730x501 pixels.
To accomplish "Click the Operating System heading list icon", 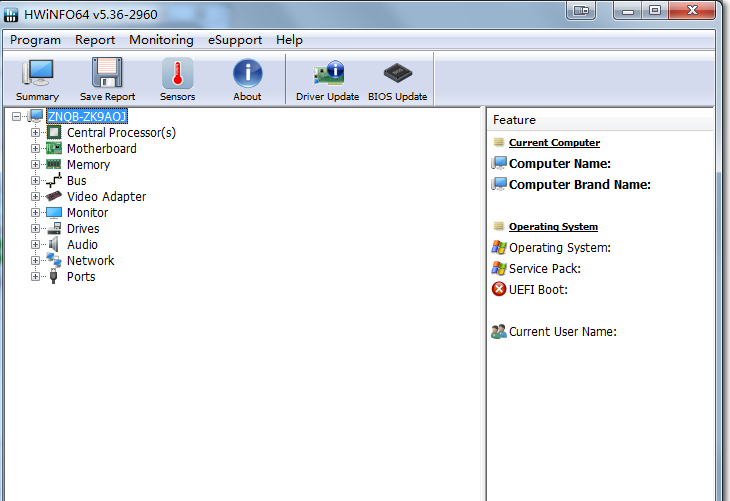I will click(499, 226).
